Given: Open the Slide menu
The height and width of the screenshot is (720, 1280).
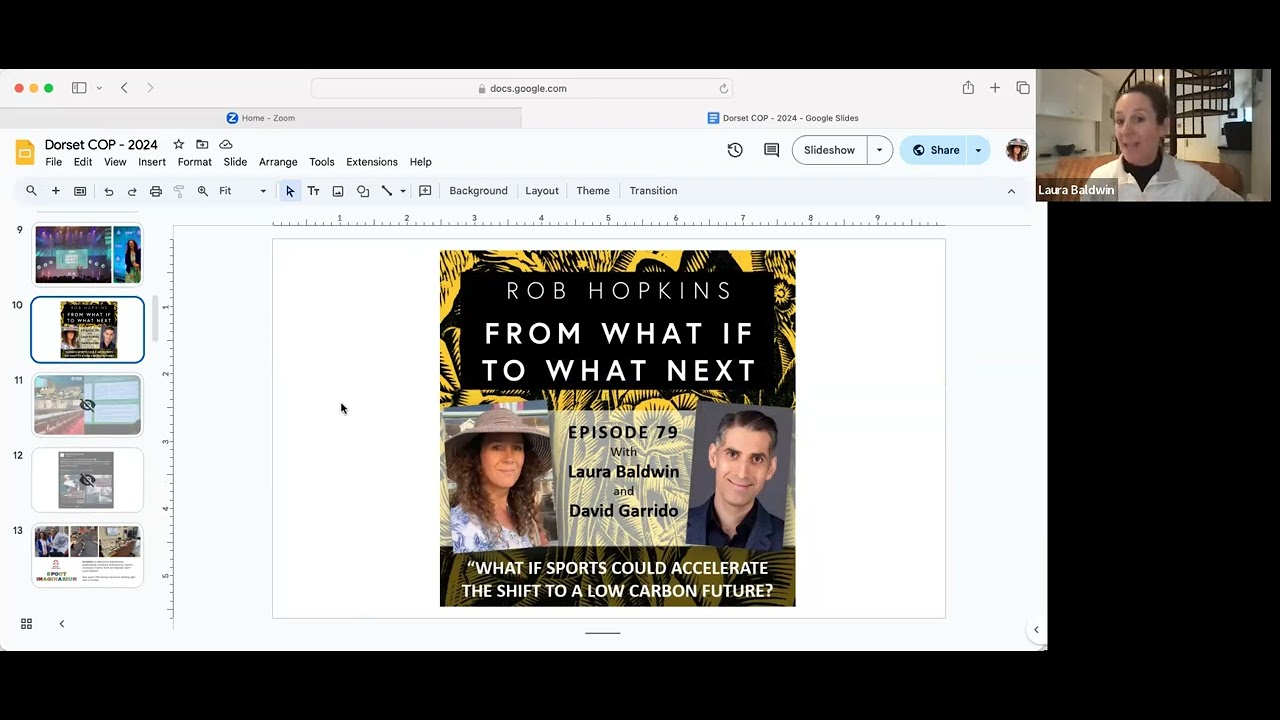Looking at the screenshot, I should coord(235,162).
